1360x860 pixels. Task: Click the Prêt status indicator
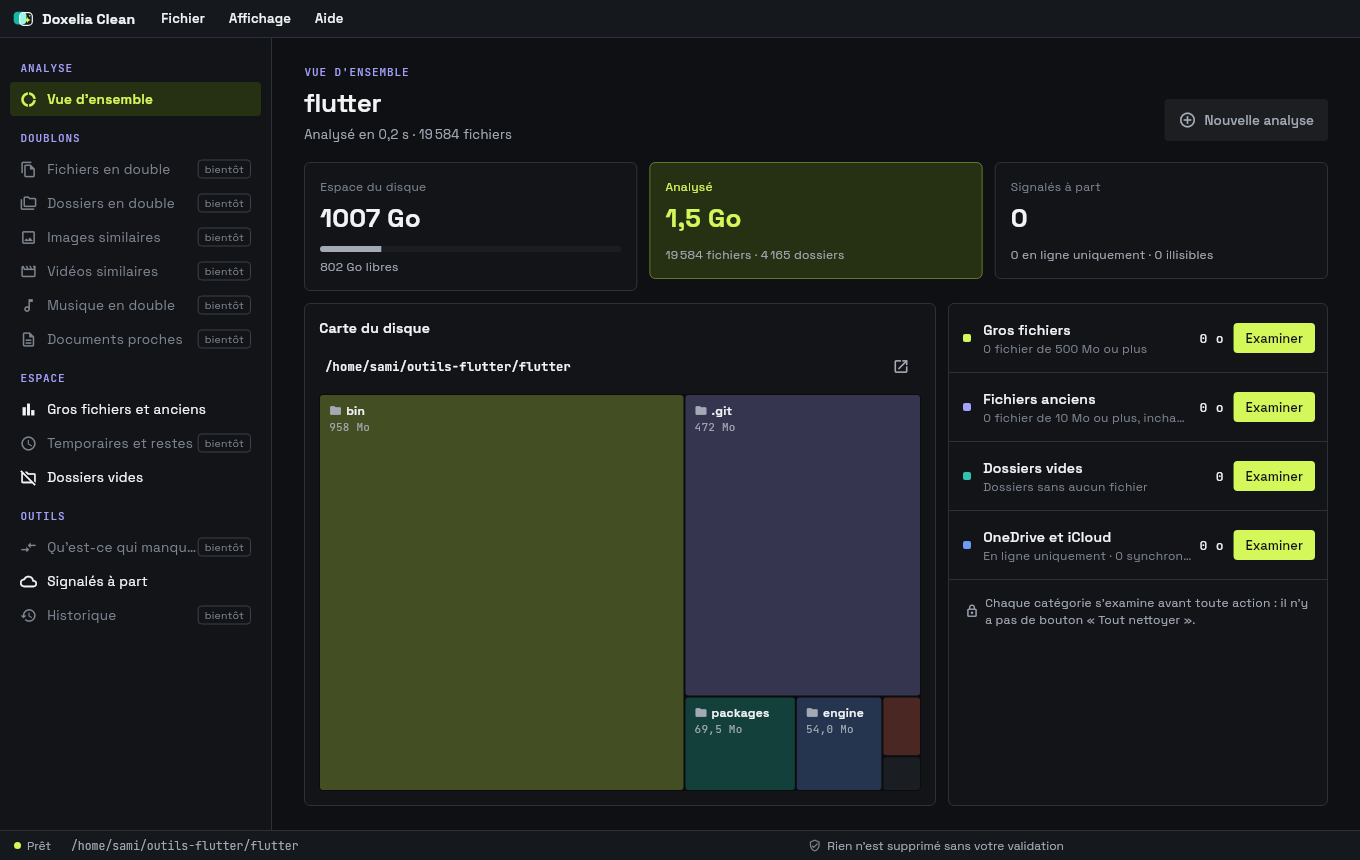(33, 846)
